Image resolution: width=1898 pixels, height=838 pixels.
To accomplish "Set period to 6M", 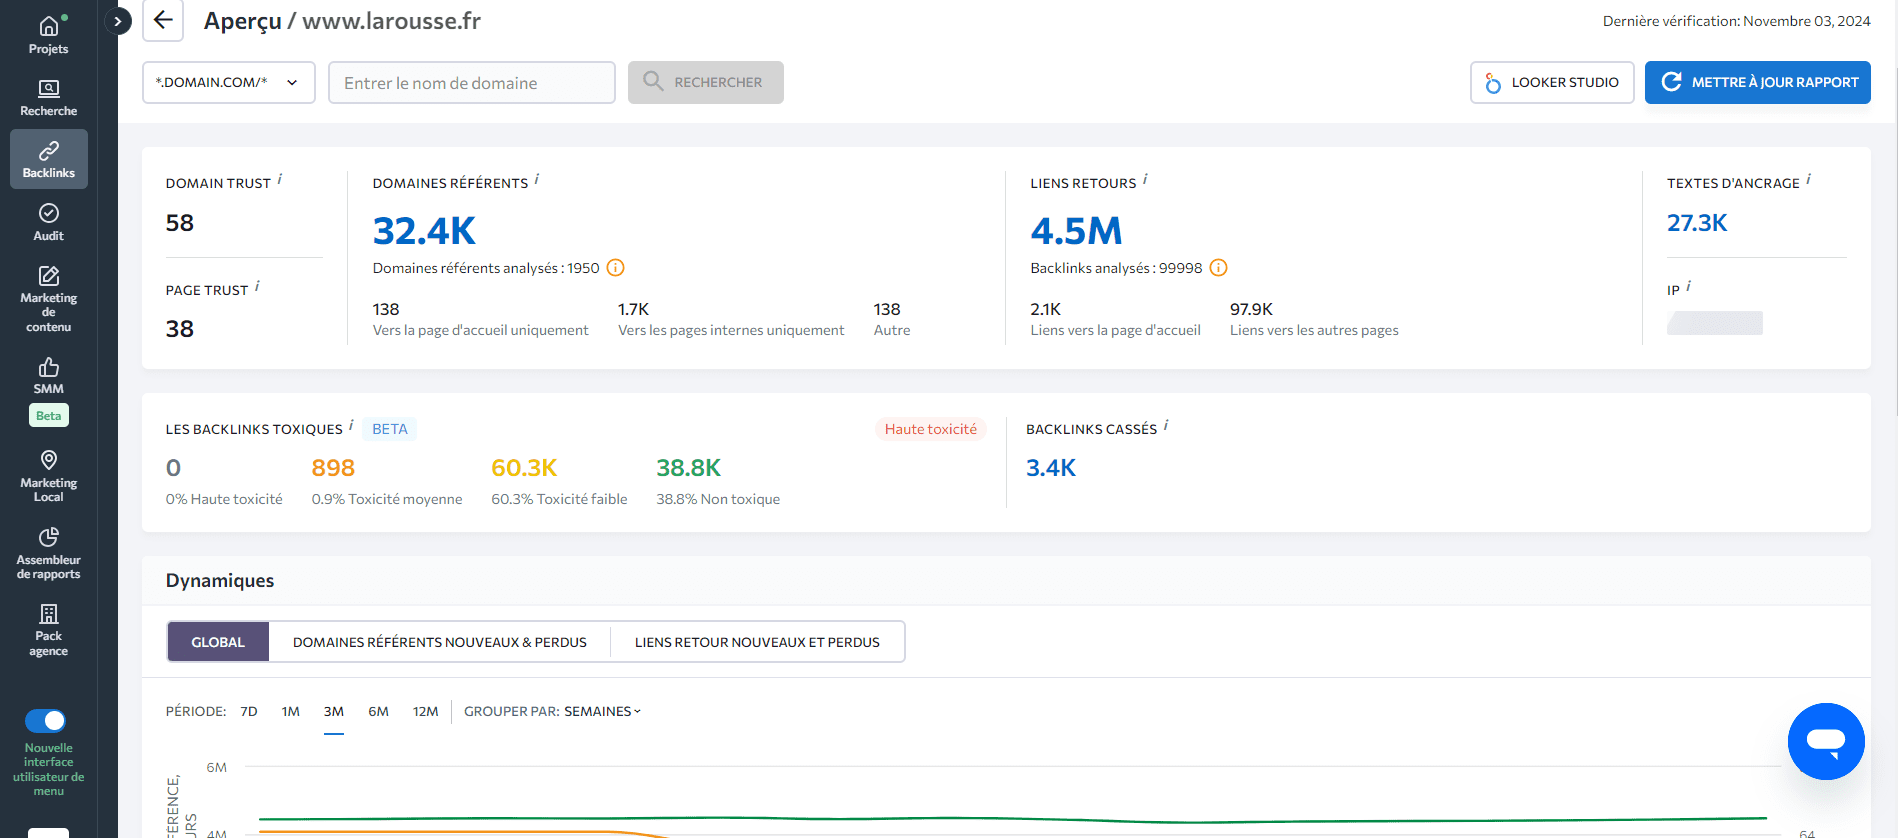I will click(378, 711).
